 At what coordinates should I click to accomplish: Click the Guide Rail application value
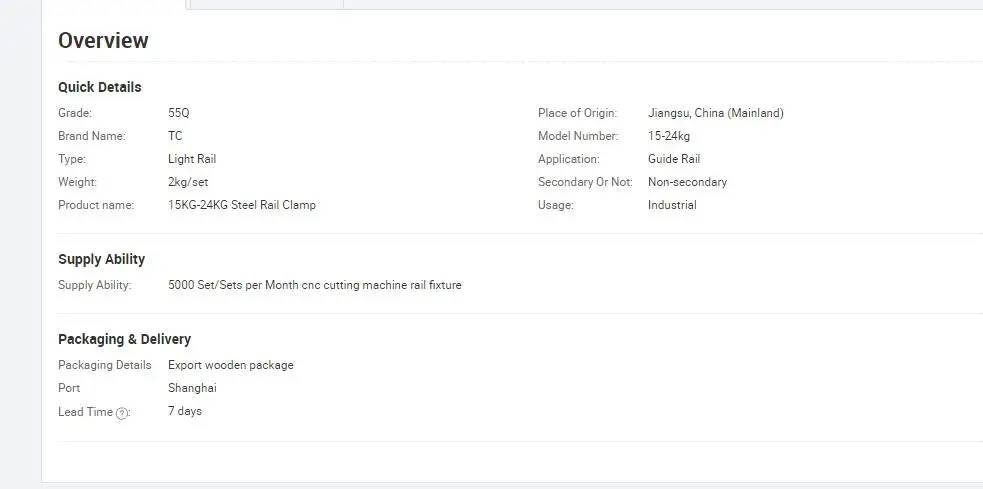click(x=674, y=159)
